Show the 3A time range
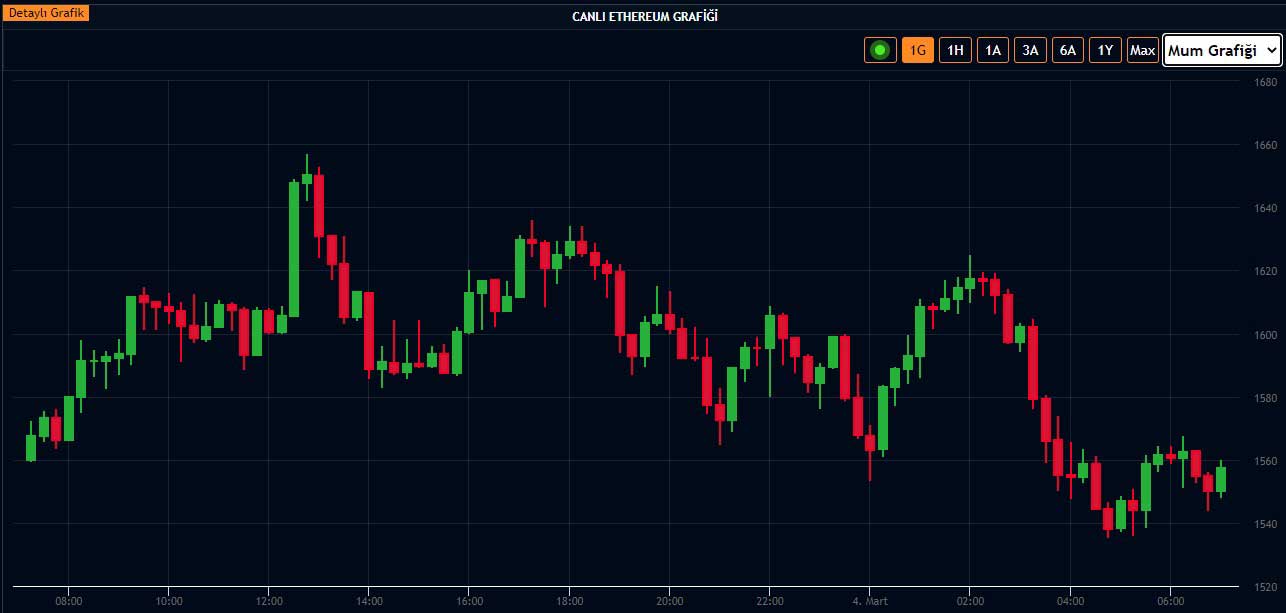Image resolution: width=1286 pixels, height=613 pixels. pyautogui.click(x=1030, y=50)
